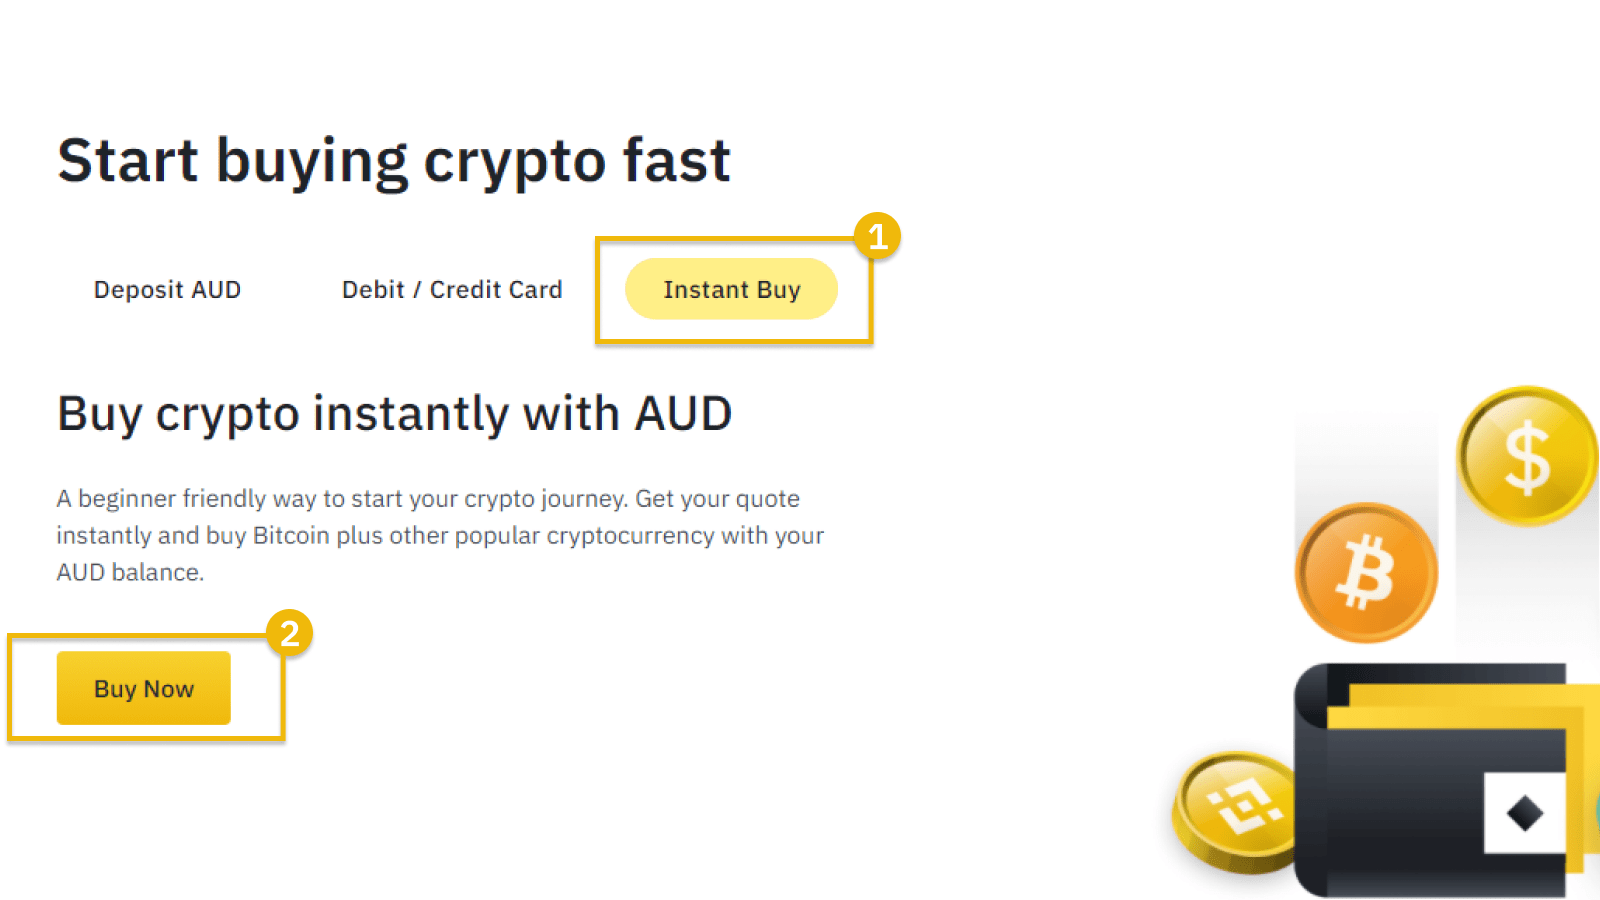Click the 'Buy crypto instantly with AUD' heading
Screen dimensions: 1600x900
point(395,414)
